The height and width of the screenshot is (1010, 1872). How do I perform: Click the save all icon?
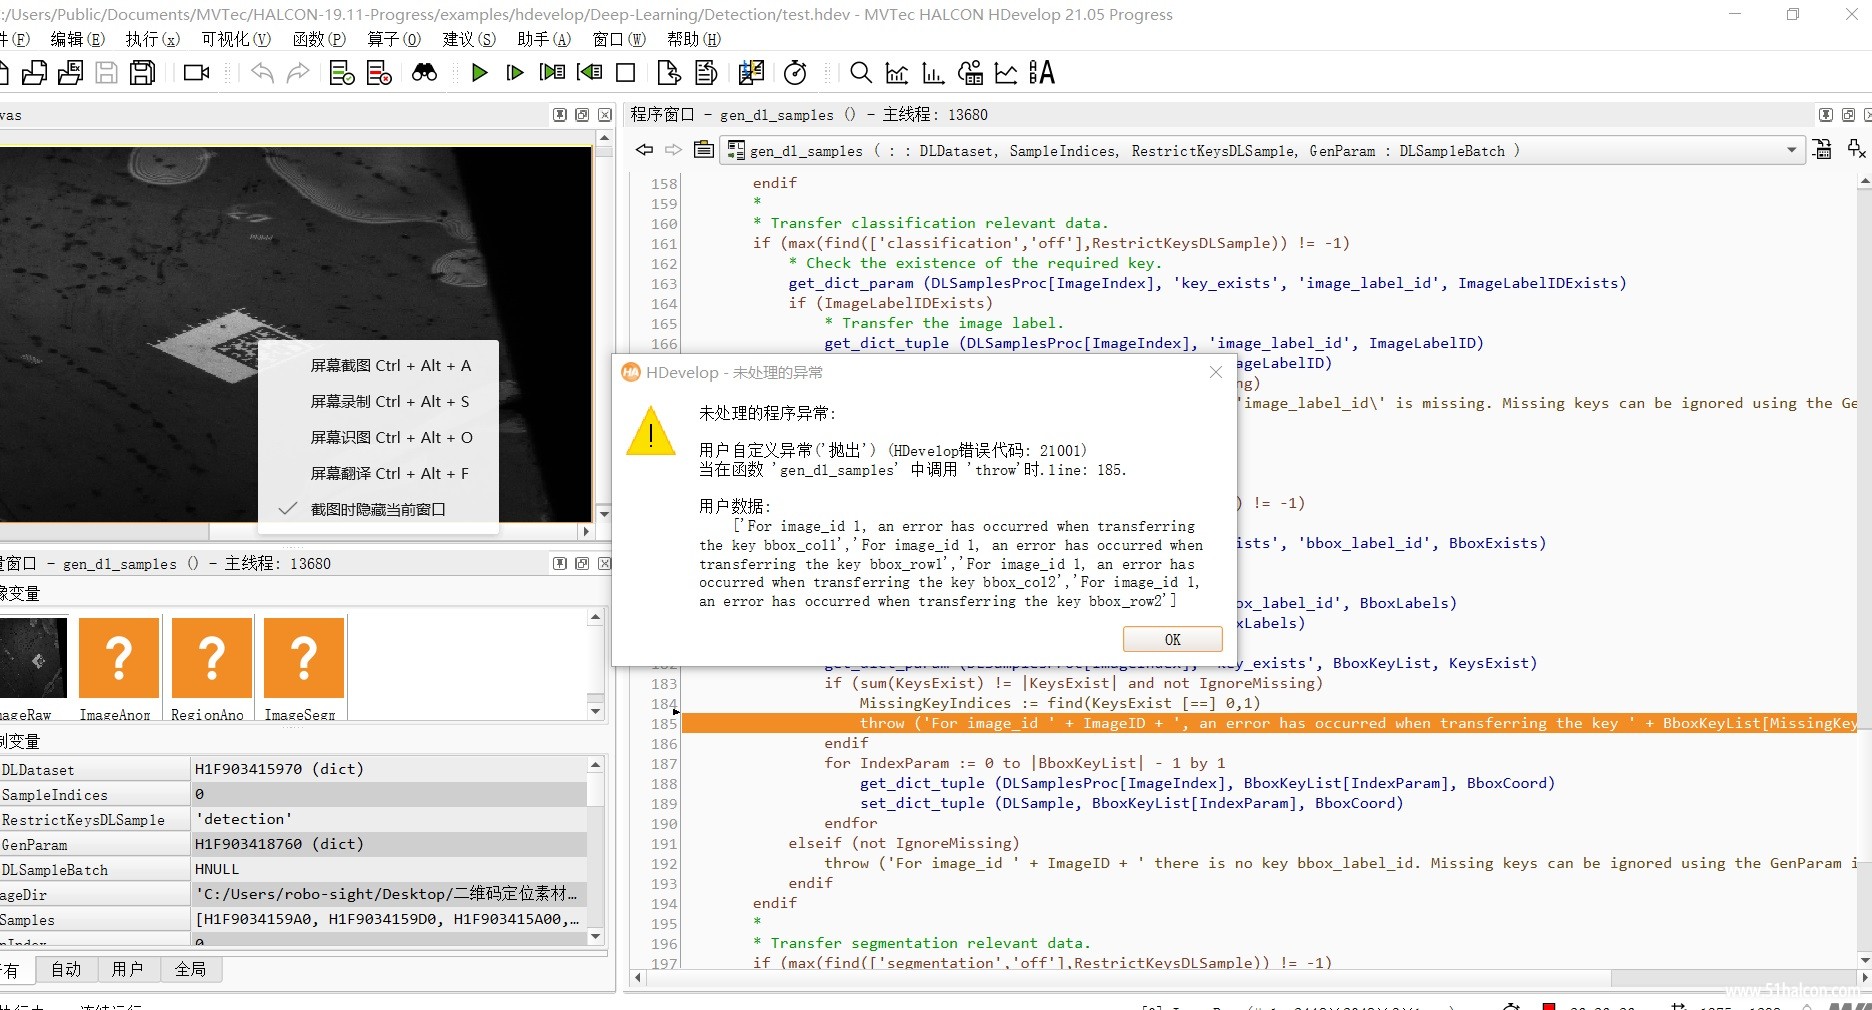pyautogui.click(x=143, y=73)
